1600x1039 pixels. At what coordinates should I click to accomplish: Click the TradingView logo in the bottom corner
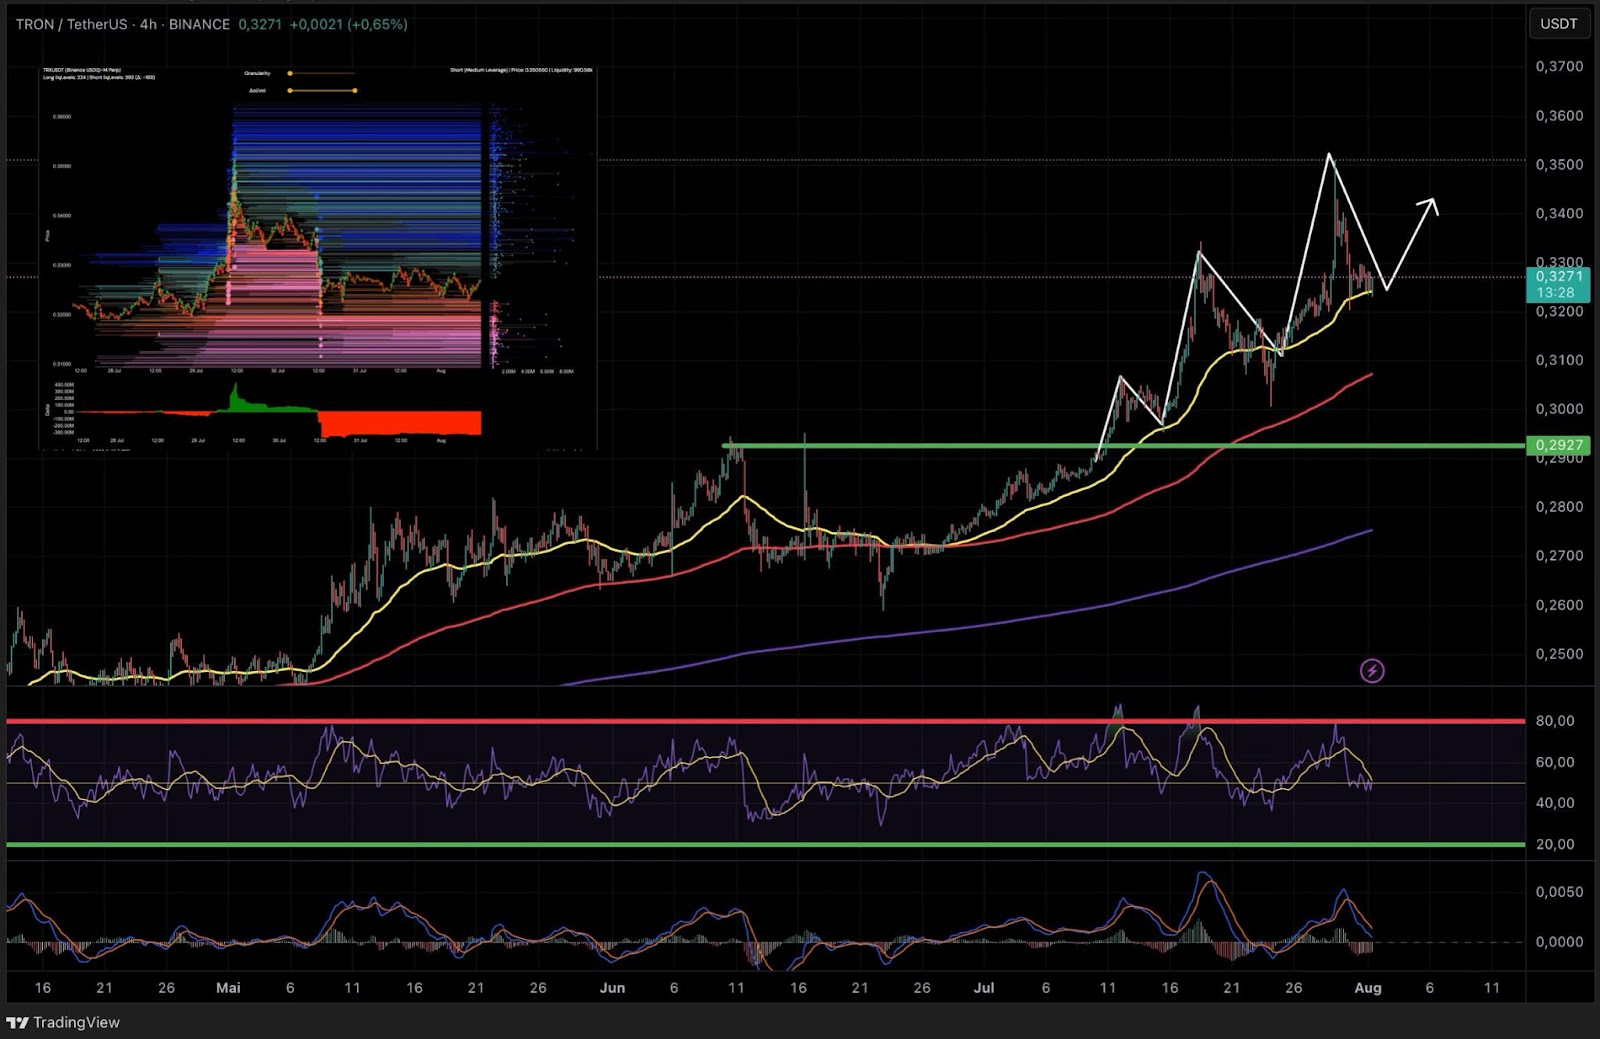tap(63, 1023)
